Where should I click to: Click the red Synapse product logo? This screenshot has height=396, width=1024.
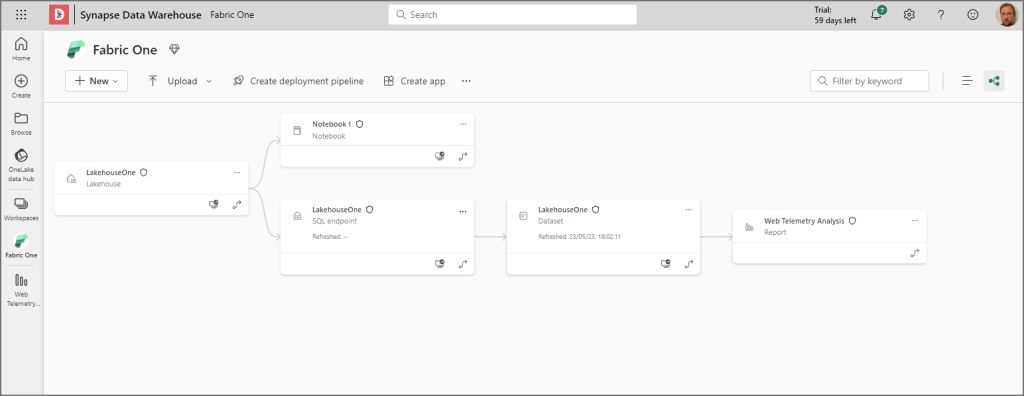click(x=59, y=14)
